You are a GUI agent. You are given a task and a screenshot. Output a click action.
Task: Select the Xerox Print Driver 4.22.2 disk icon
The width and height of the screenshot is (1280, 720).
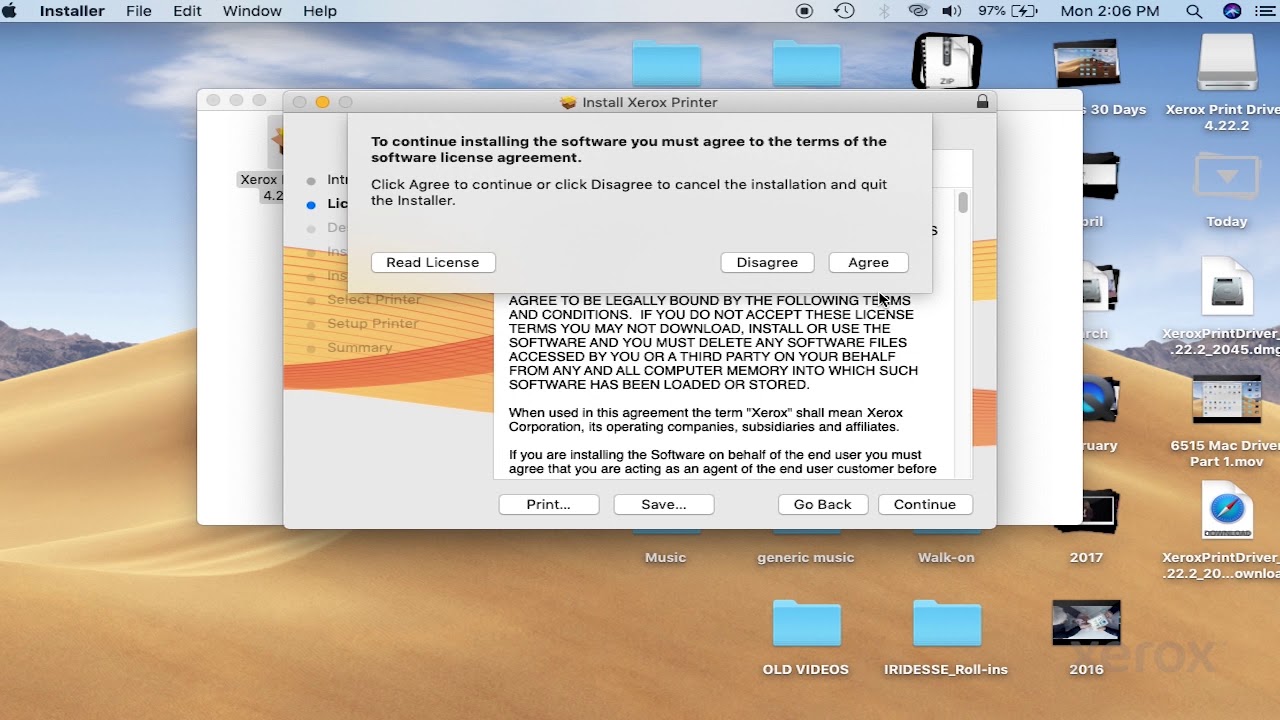1227,63
